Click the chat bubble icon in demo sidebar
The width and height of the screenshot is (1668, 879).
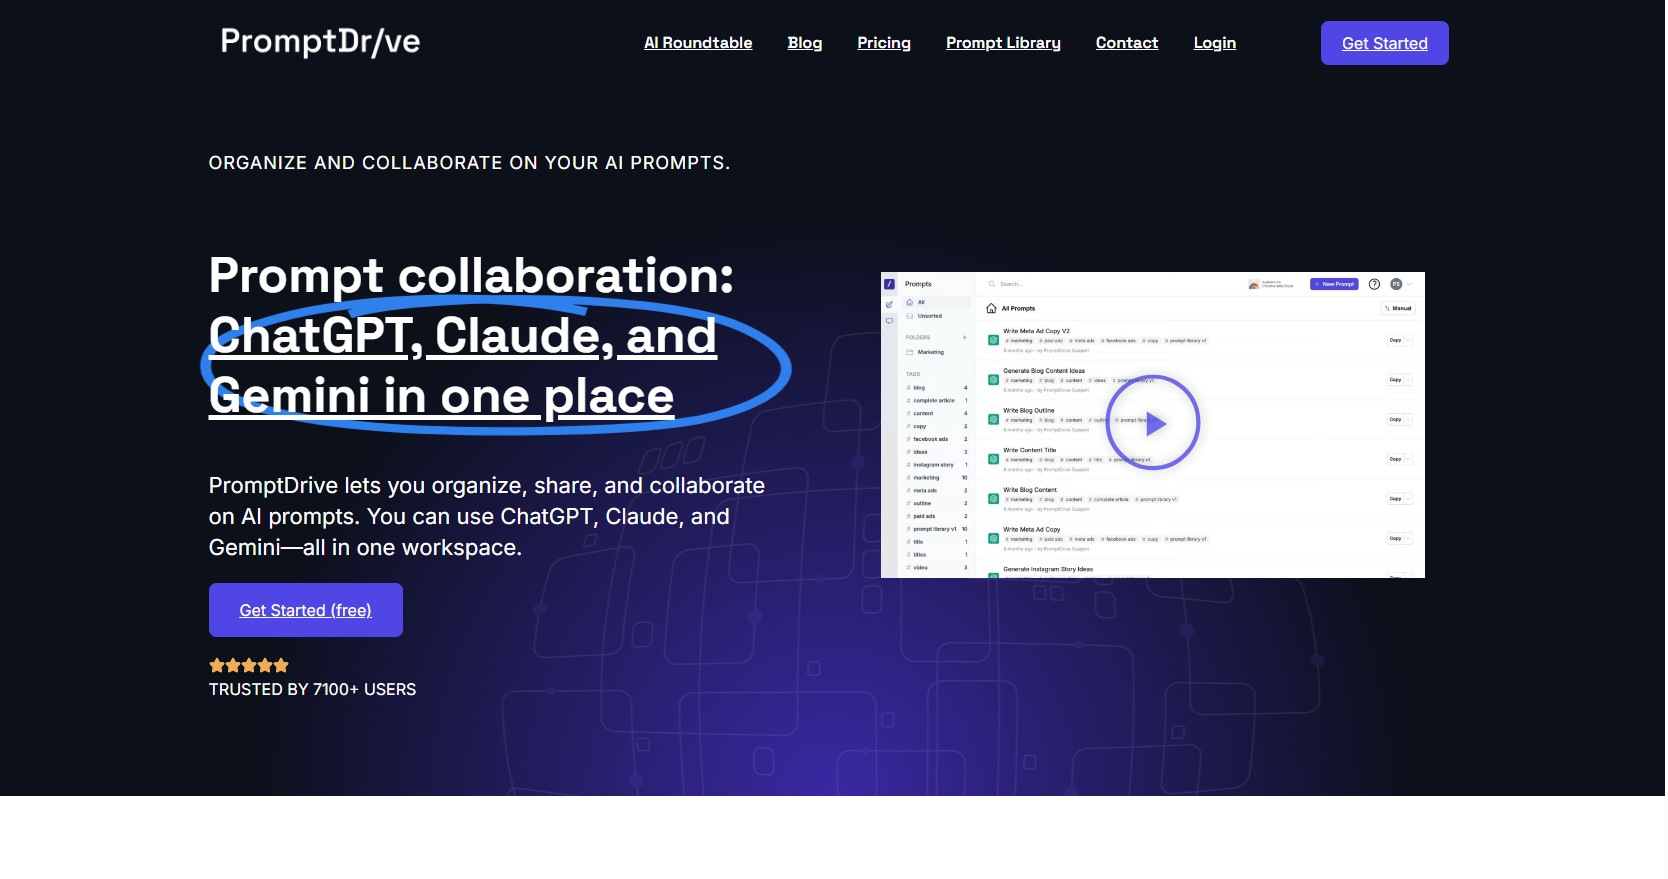[889, 321]
